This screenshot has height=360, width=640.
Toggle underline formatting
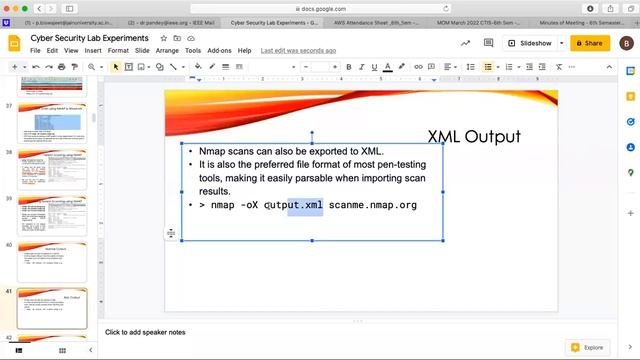pyautogui.click(x=374, y=67)
